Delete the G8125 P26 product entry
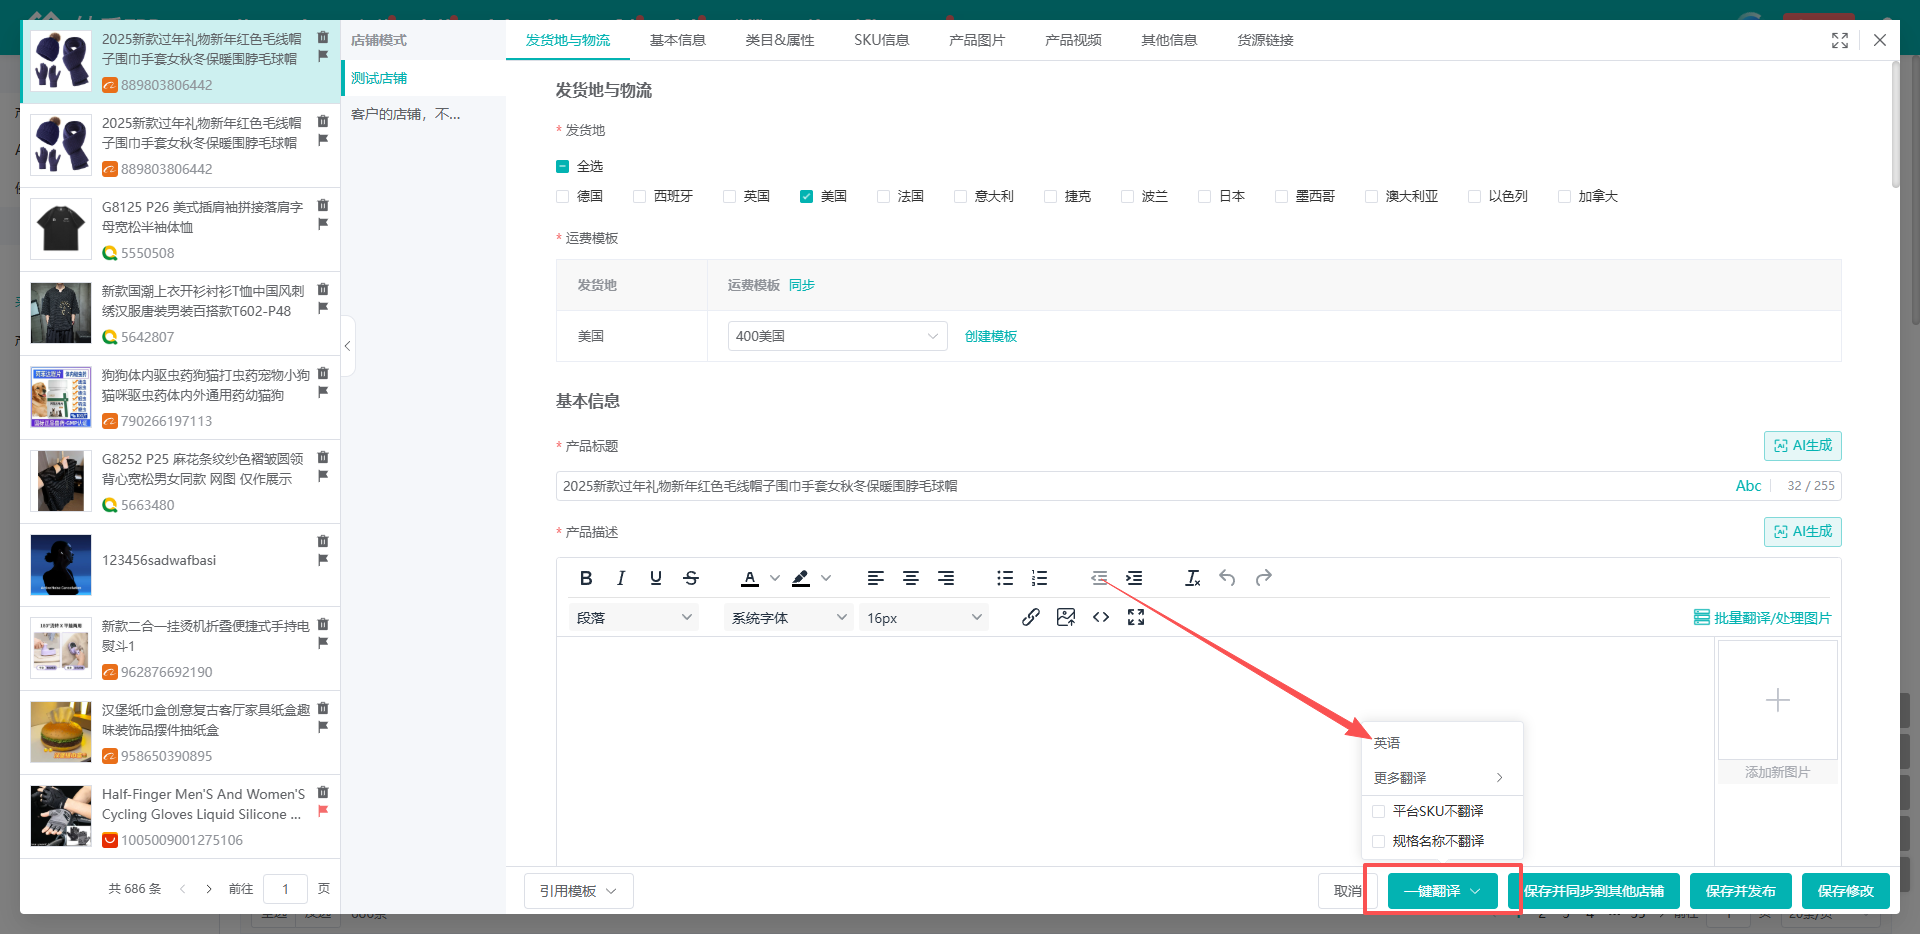The width and height of the screenshot is (1920, 934). (x=323, y=205)
